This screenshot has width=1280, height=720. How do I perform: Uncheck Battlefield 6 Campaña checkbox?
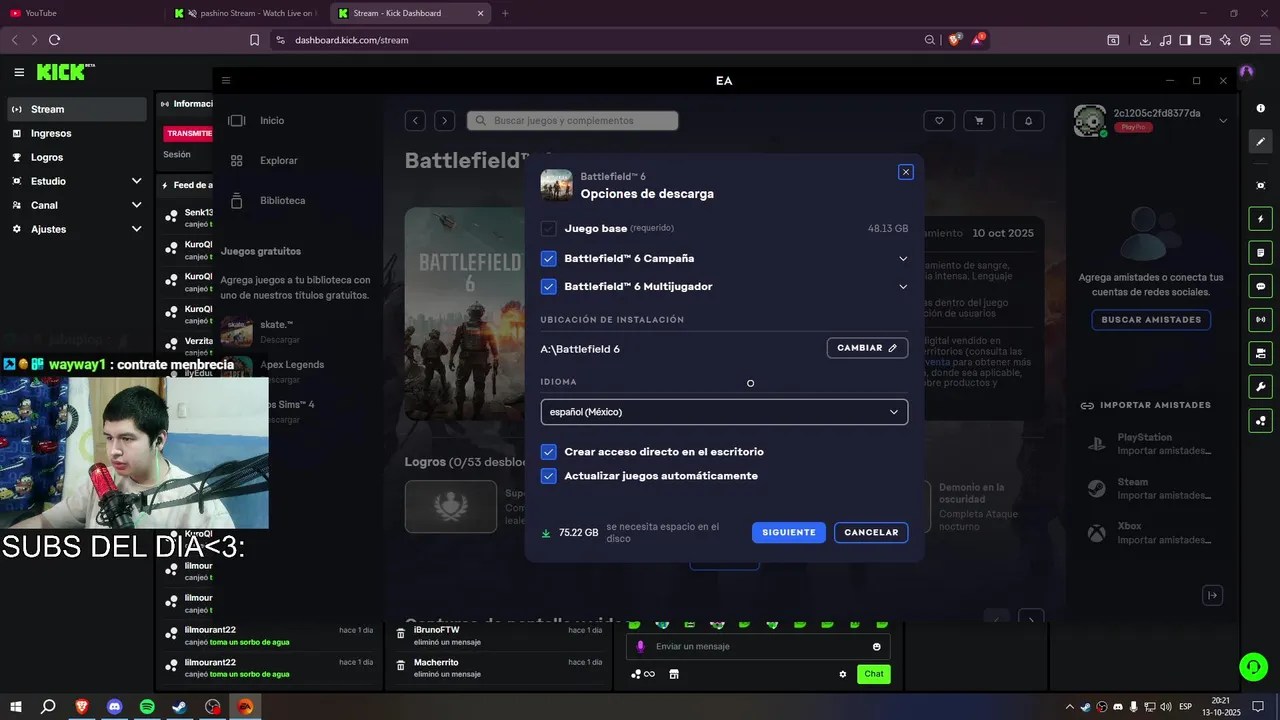(x=548, y=258)
